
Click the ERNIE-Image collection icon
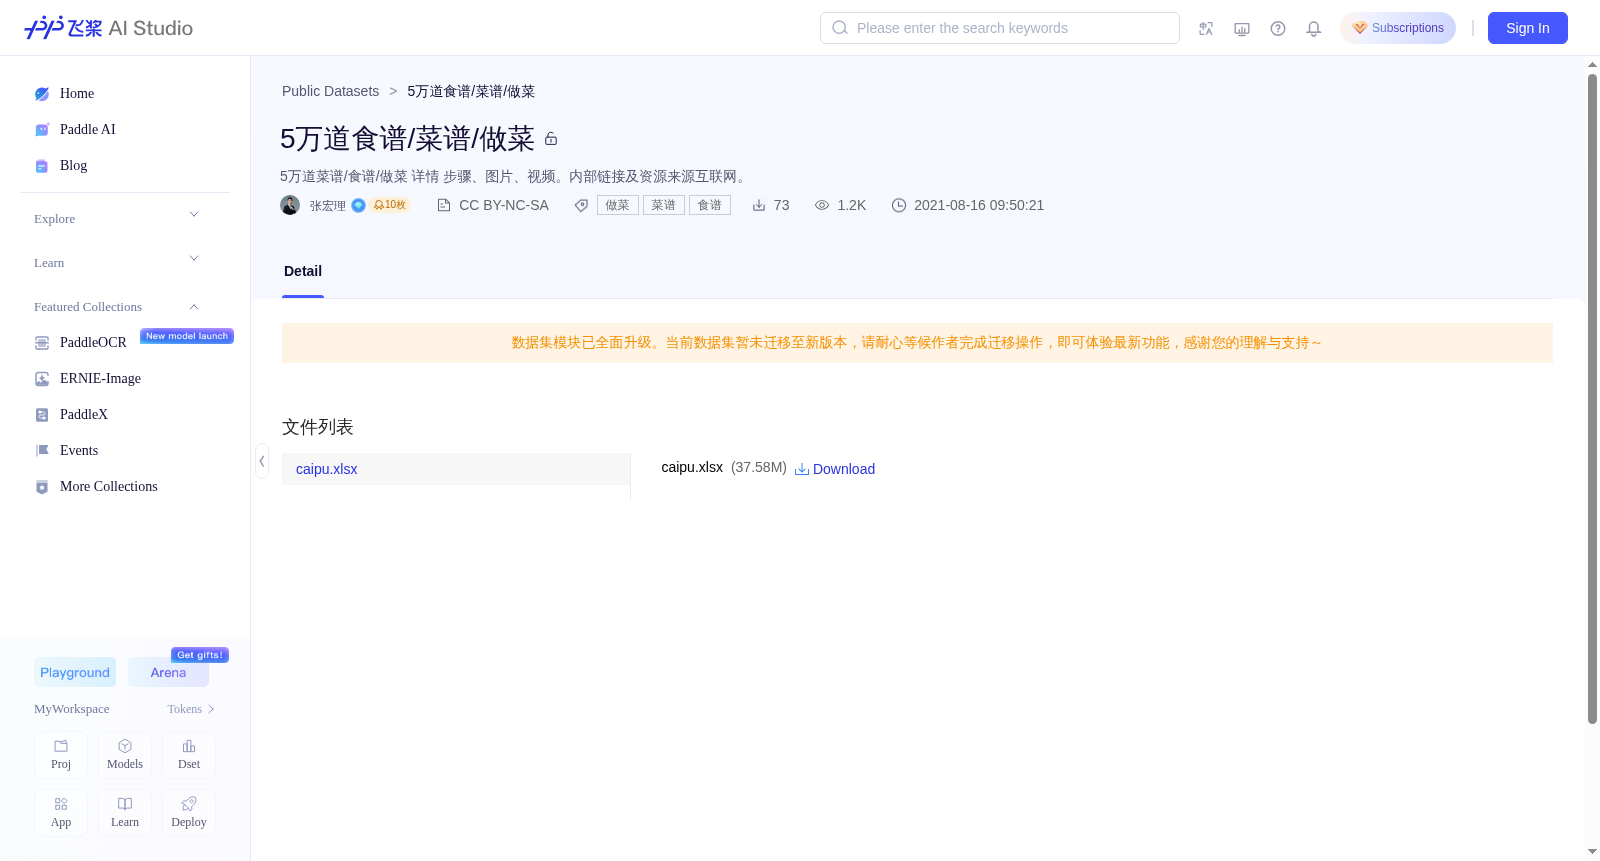pos(42,379)
